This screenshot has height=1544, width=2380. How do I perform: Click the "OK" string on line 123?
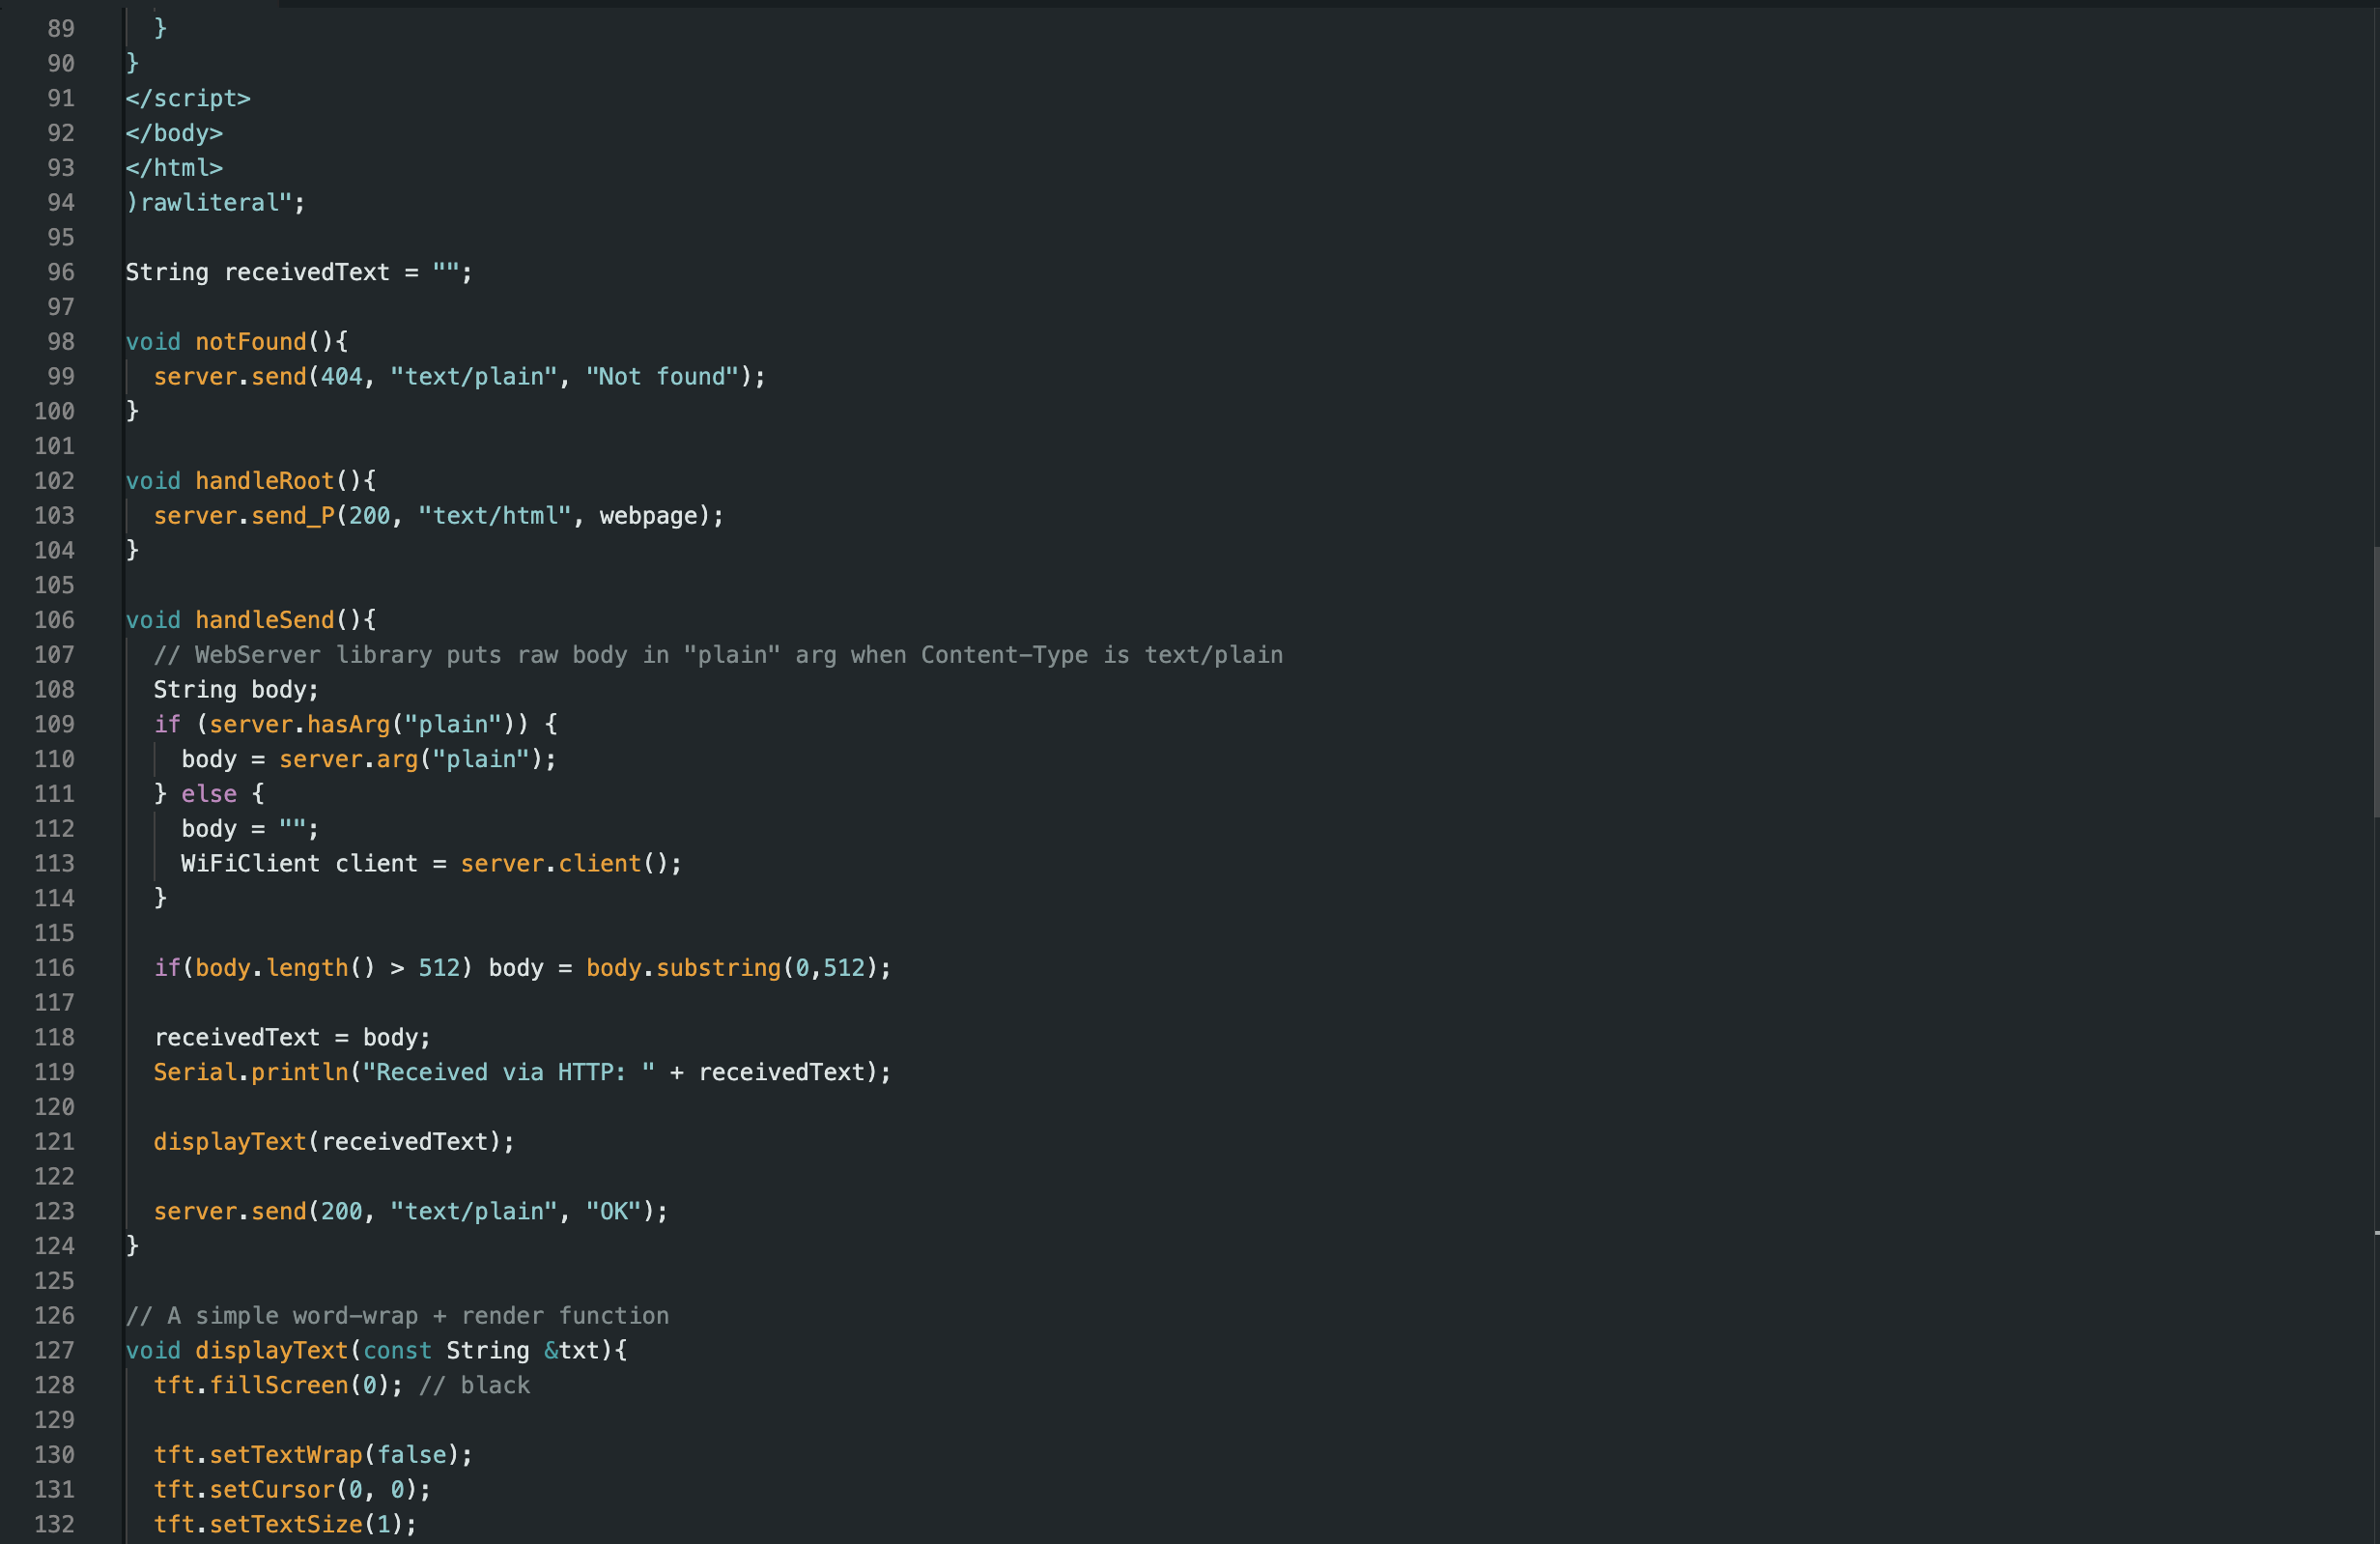(x=612, y=1211)
